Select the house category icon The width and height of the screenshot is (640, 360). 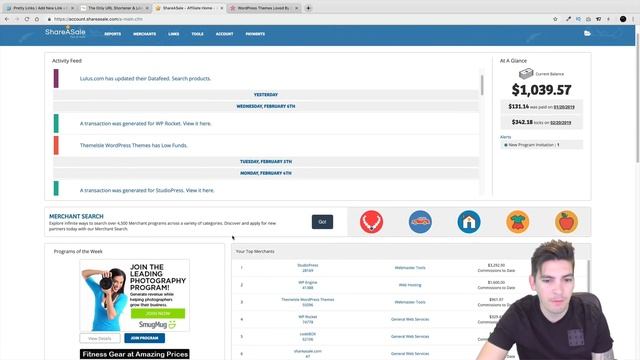click(469, 222)
